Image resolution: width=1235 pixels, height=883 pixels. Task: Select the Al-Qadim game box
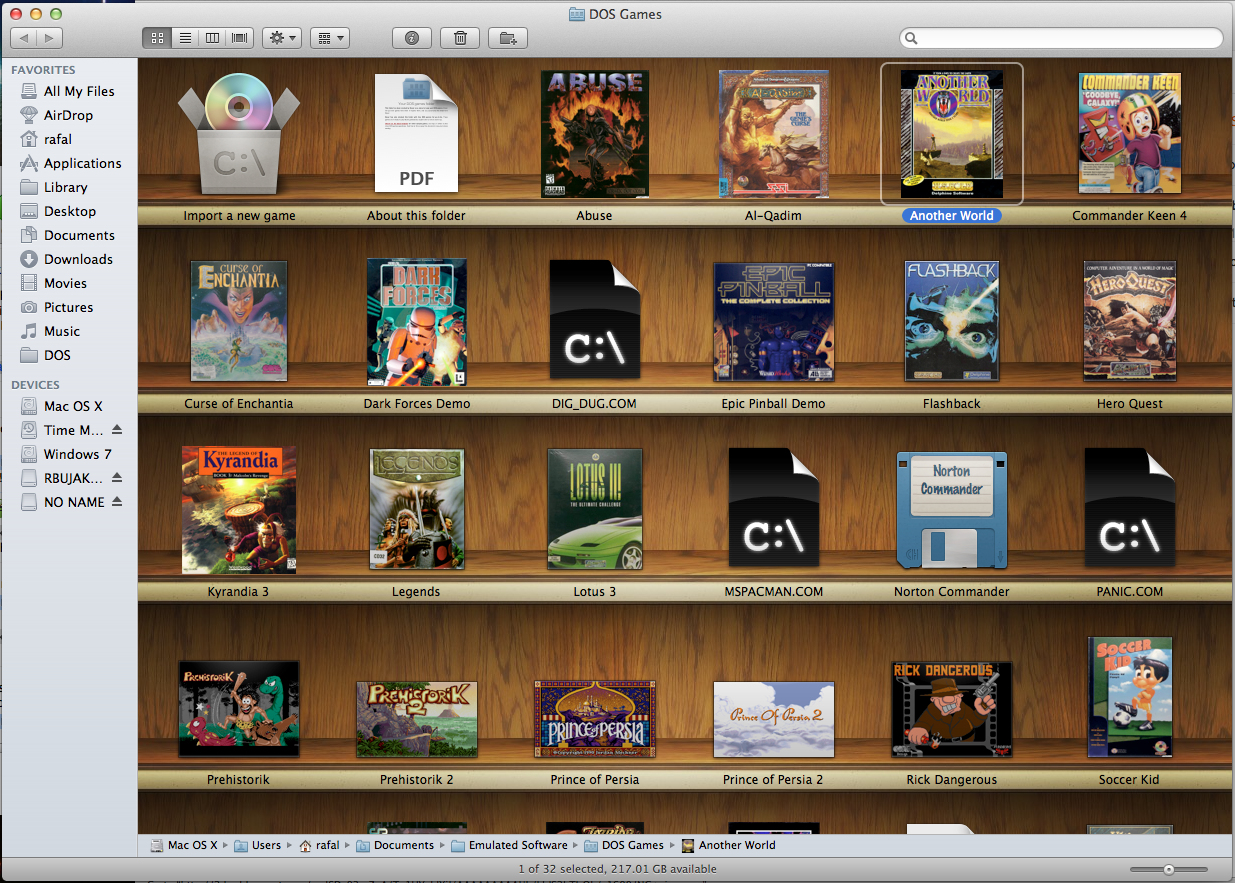tap(773, 134)
